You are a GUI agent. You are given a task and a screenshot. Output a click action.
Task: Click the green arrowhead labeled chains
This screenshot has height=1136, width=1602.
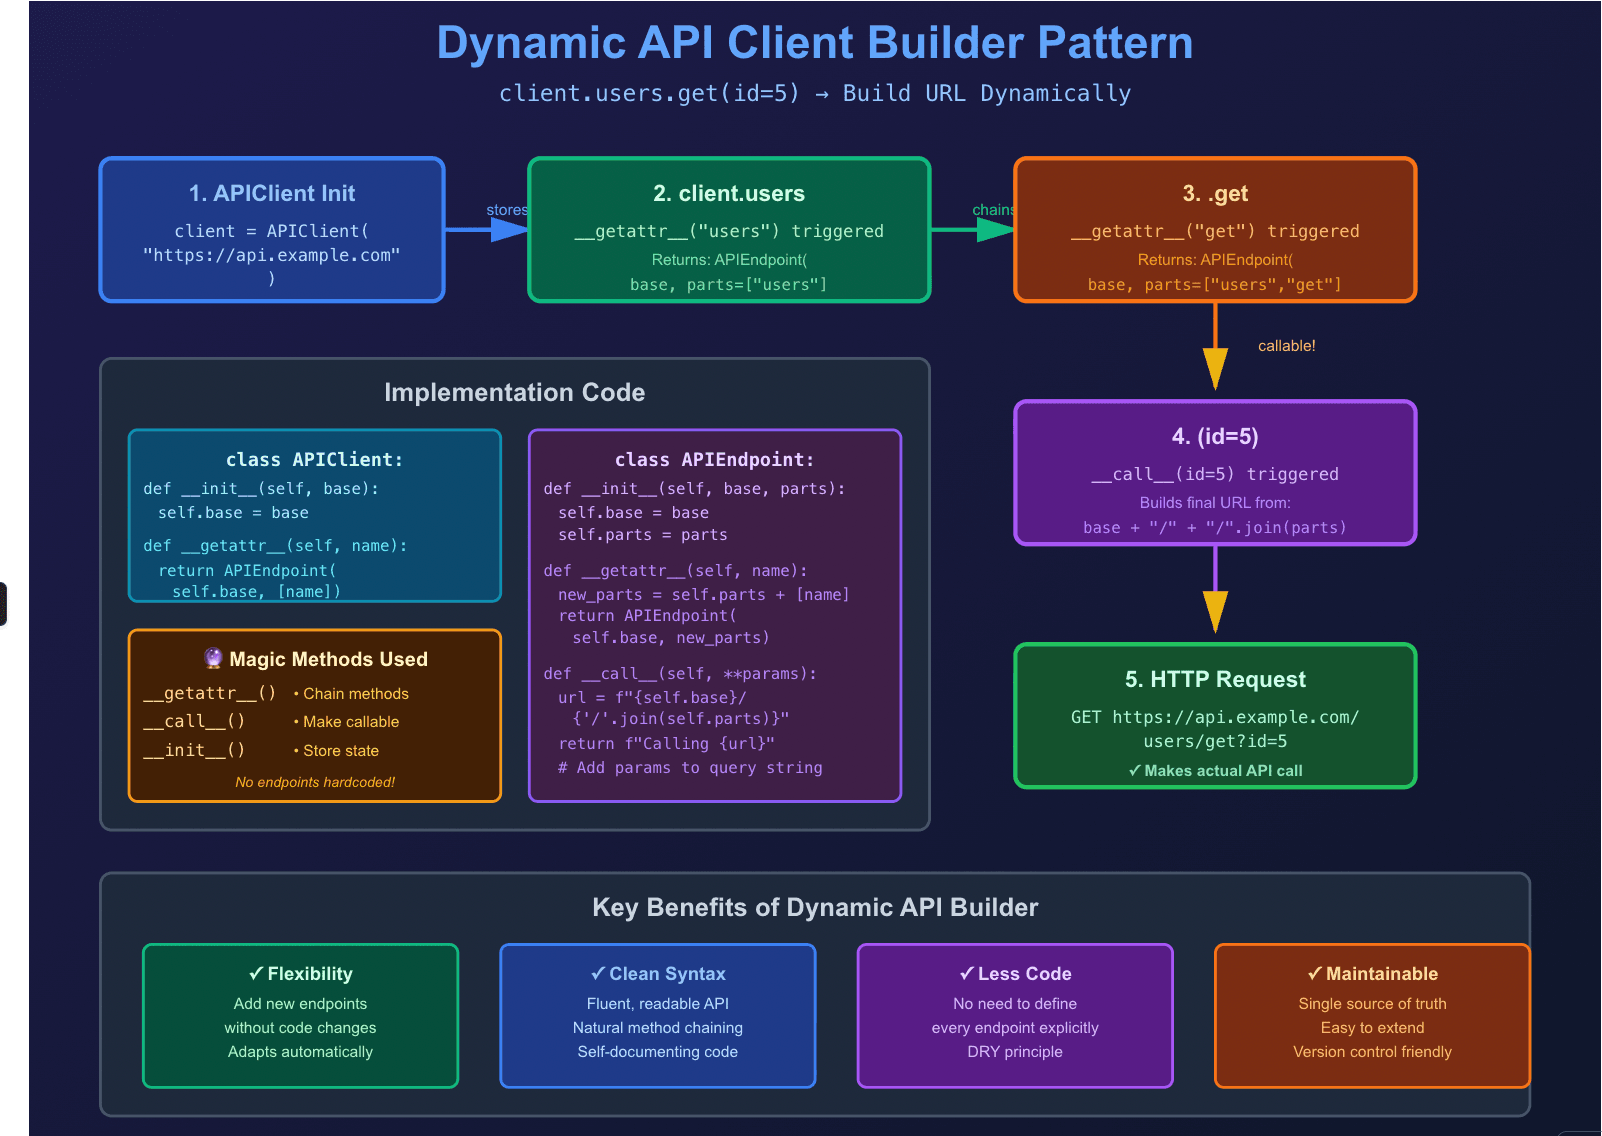click(995, 230)
